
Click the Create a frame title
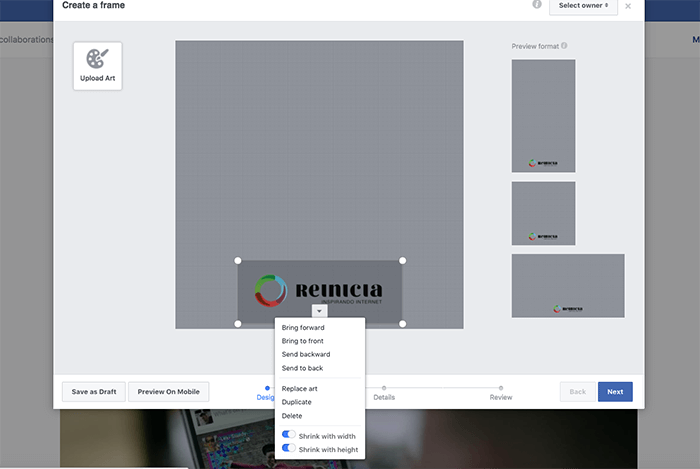click(x=93, y=5)
